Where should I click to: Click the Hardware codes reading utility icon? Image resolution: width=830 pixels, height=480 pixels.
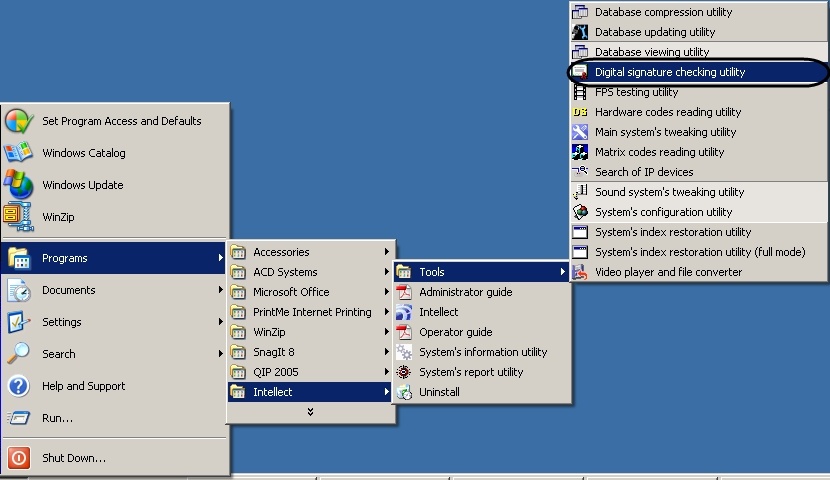coord(580,112)
